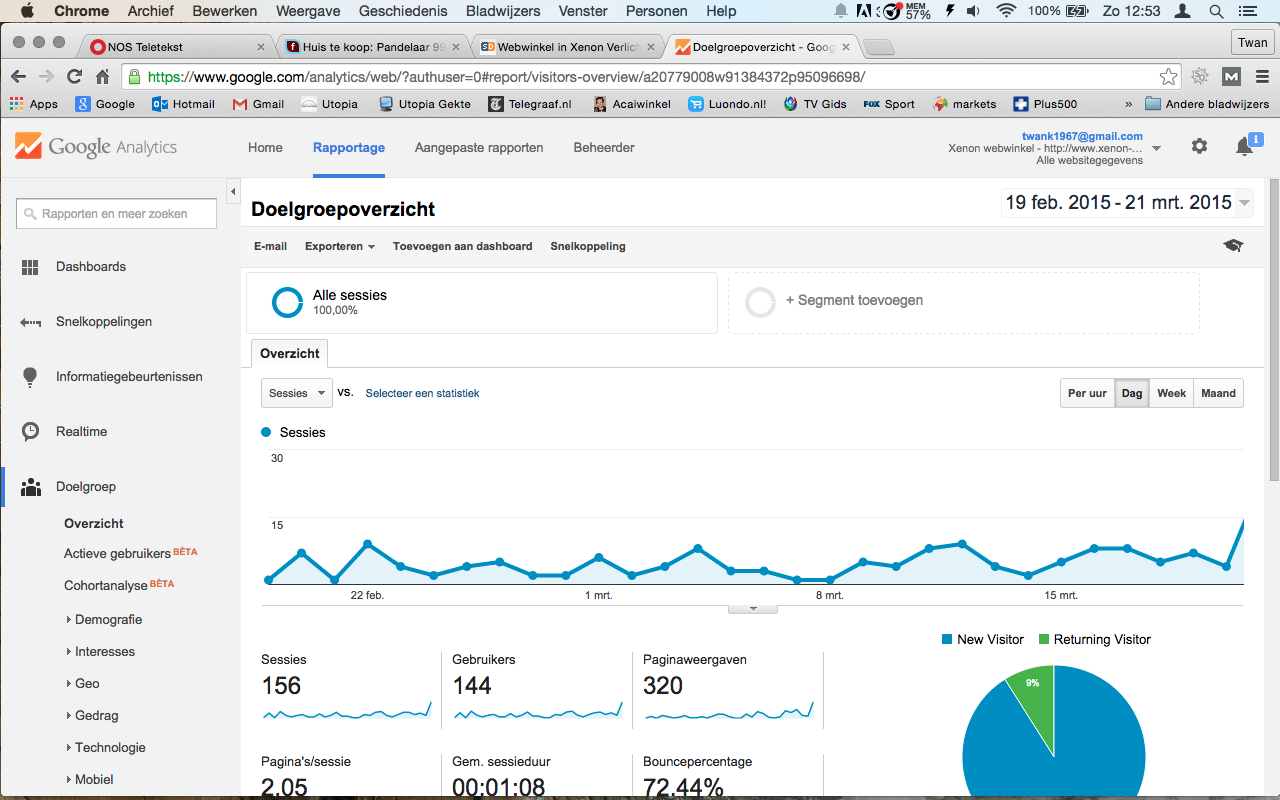Viewport: 1280px width, 800px height.
Task: Open the notifications bell icon
Action: coord(1244,147)
